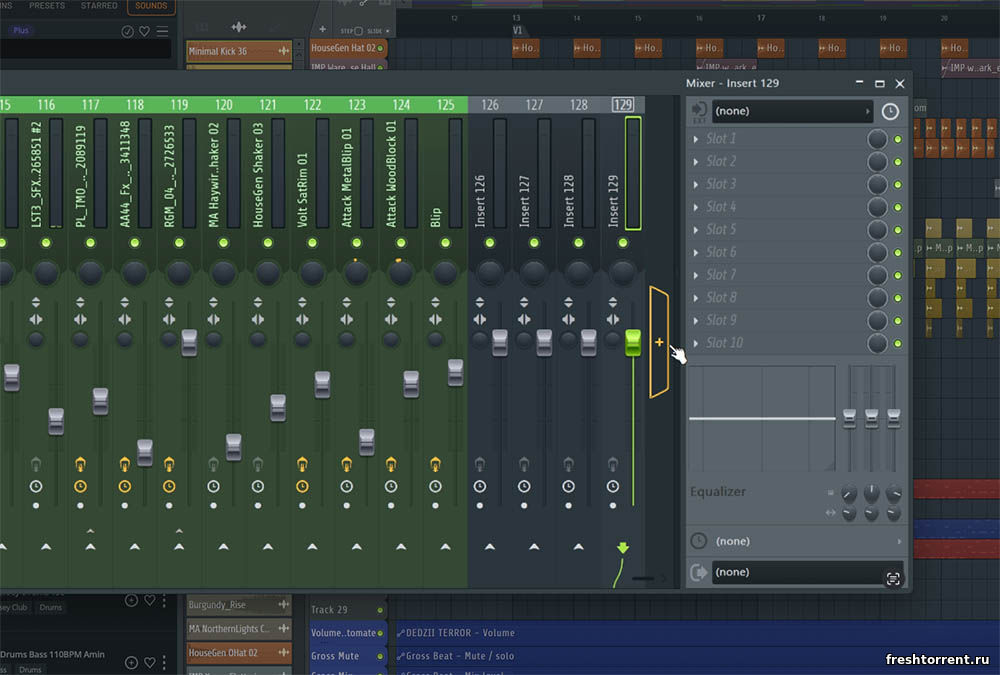Click the clock icon beside lower (none) selector
1000x675 pixels.
[699, 541]
